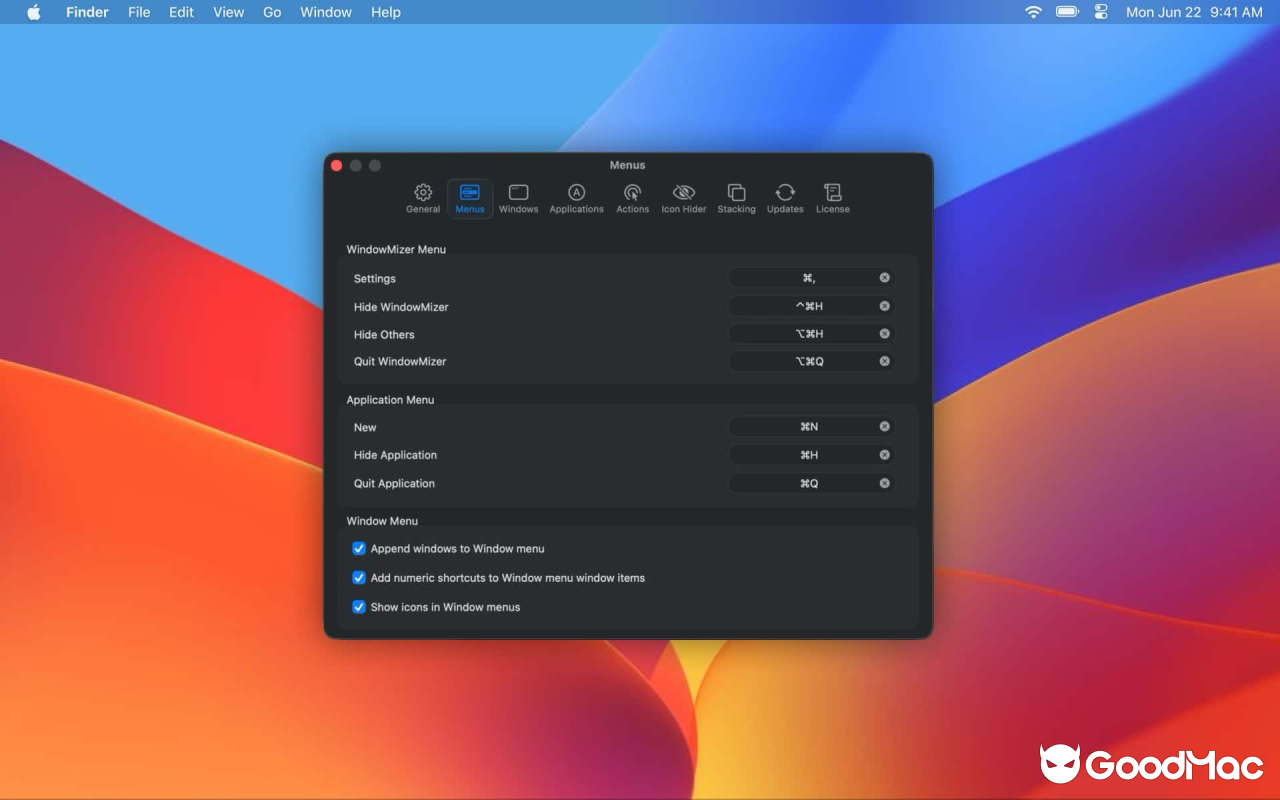Image resolution: width=1280 pixels, height=800 pixels.
Task: Clear the Quit Application shortcut
Action: 884,483
